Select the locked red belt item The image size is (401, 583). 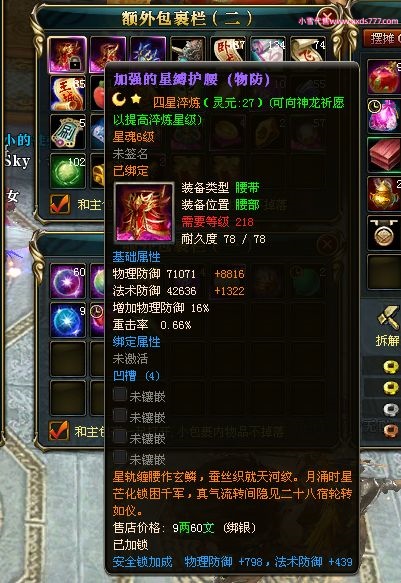pos(67,55)
